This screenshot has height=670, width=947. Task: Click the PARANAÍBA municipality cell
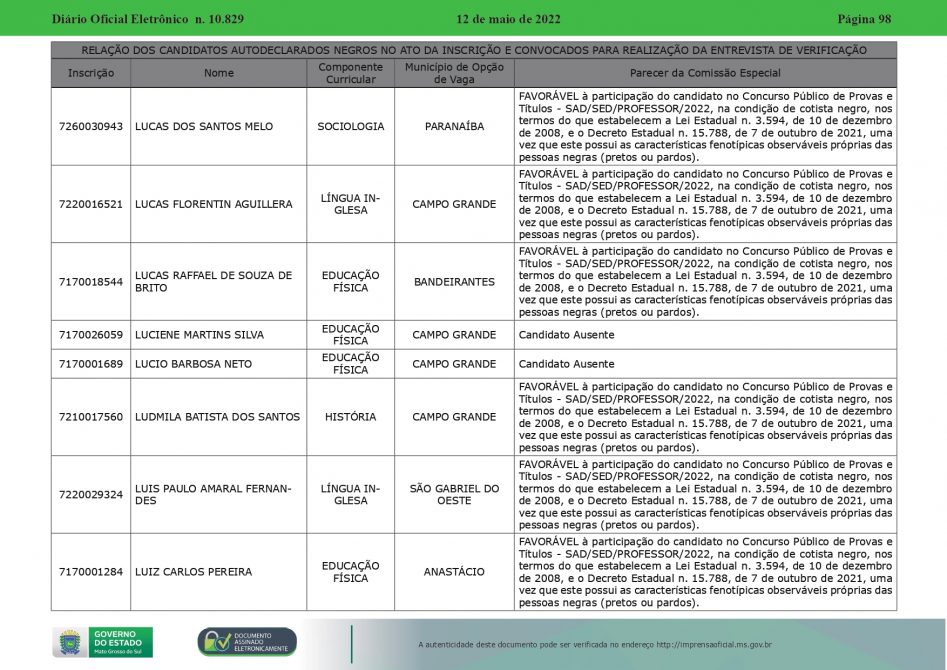454,127
